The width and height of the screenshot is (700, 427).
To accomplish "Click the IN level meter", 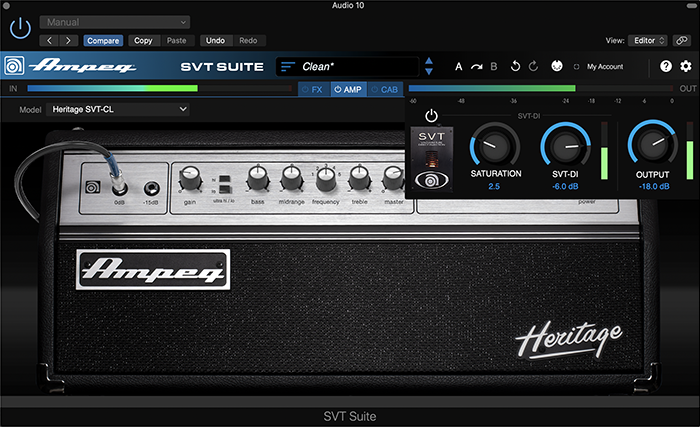I will 159,88.
